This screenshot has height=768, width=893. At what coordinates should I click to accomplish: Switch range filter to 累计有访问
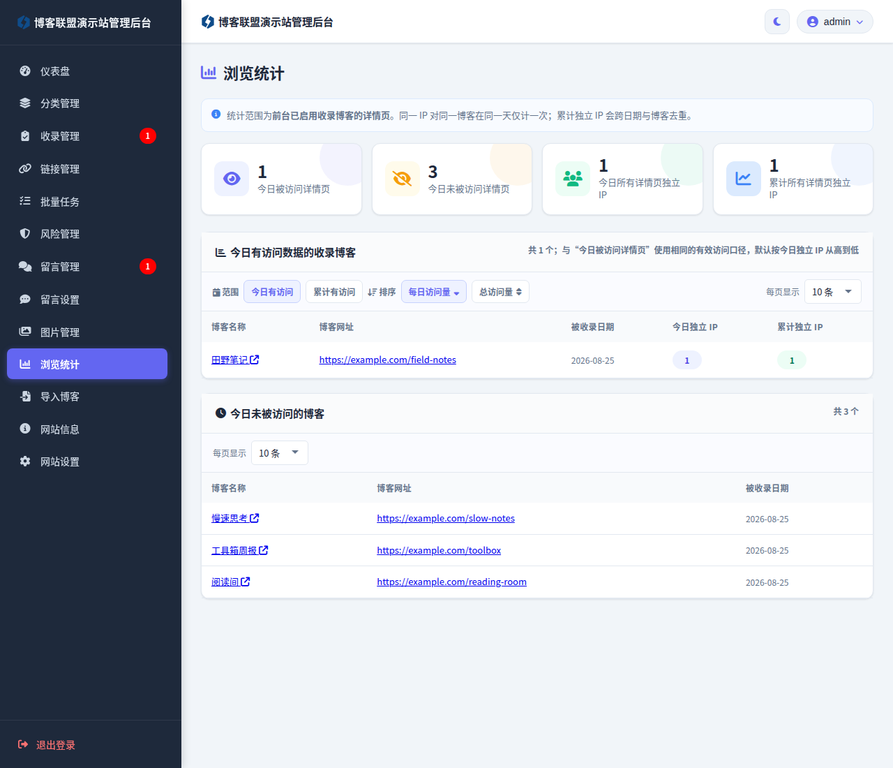(x=334, y=292)
